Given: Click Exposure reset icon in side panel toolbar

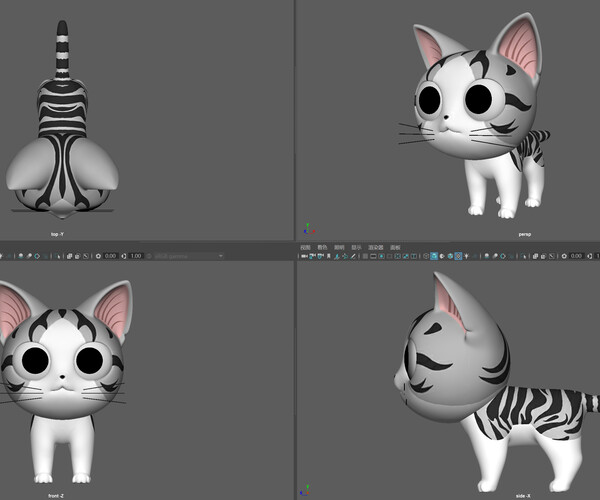Looking at the screenshot, I should pyautogui.click(x=564, y=256).
